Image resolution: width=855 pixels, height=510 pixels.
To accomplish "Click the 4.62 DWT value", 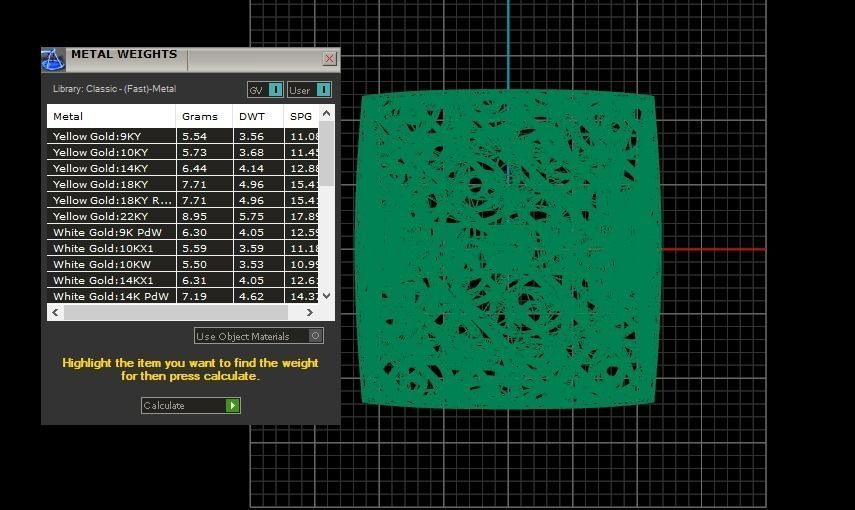I will 251,296.
